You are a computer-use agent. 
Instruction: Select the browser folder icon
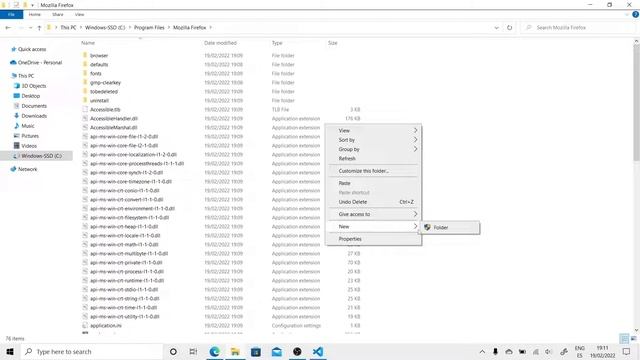85,55
